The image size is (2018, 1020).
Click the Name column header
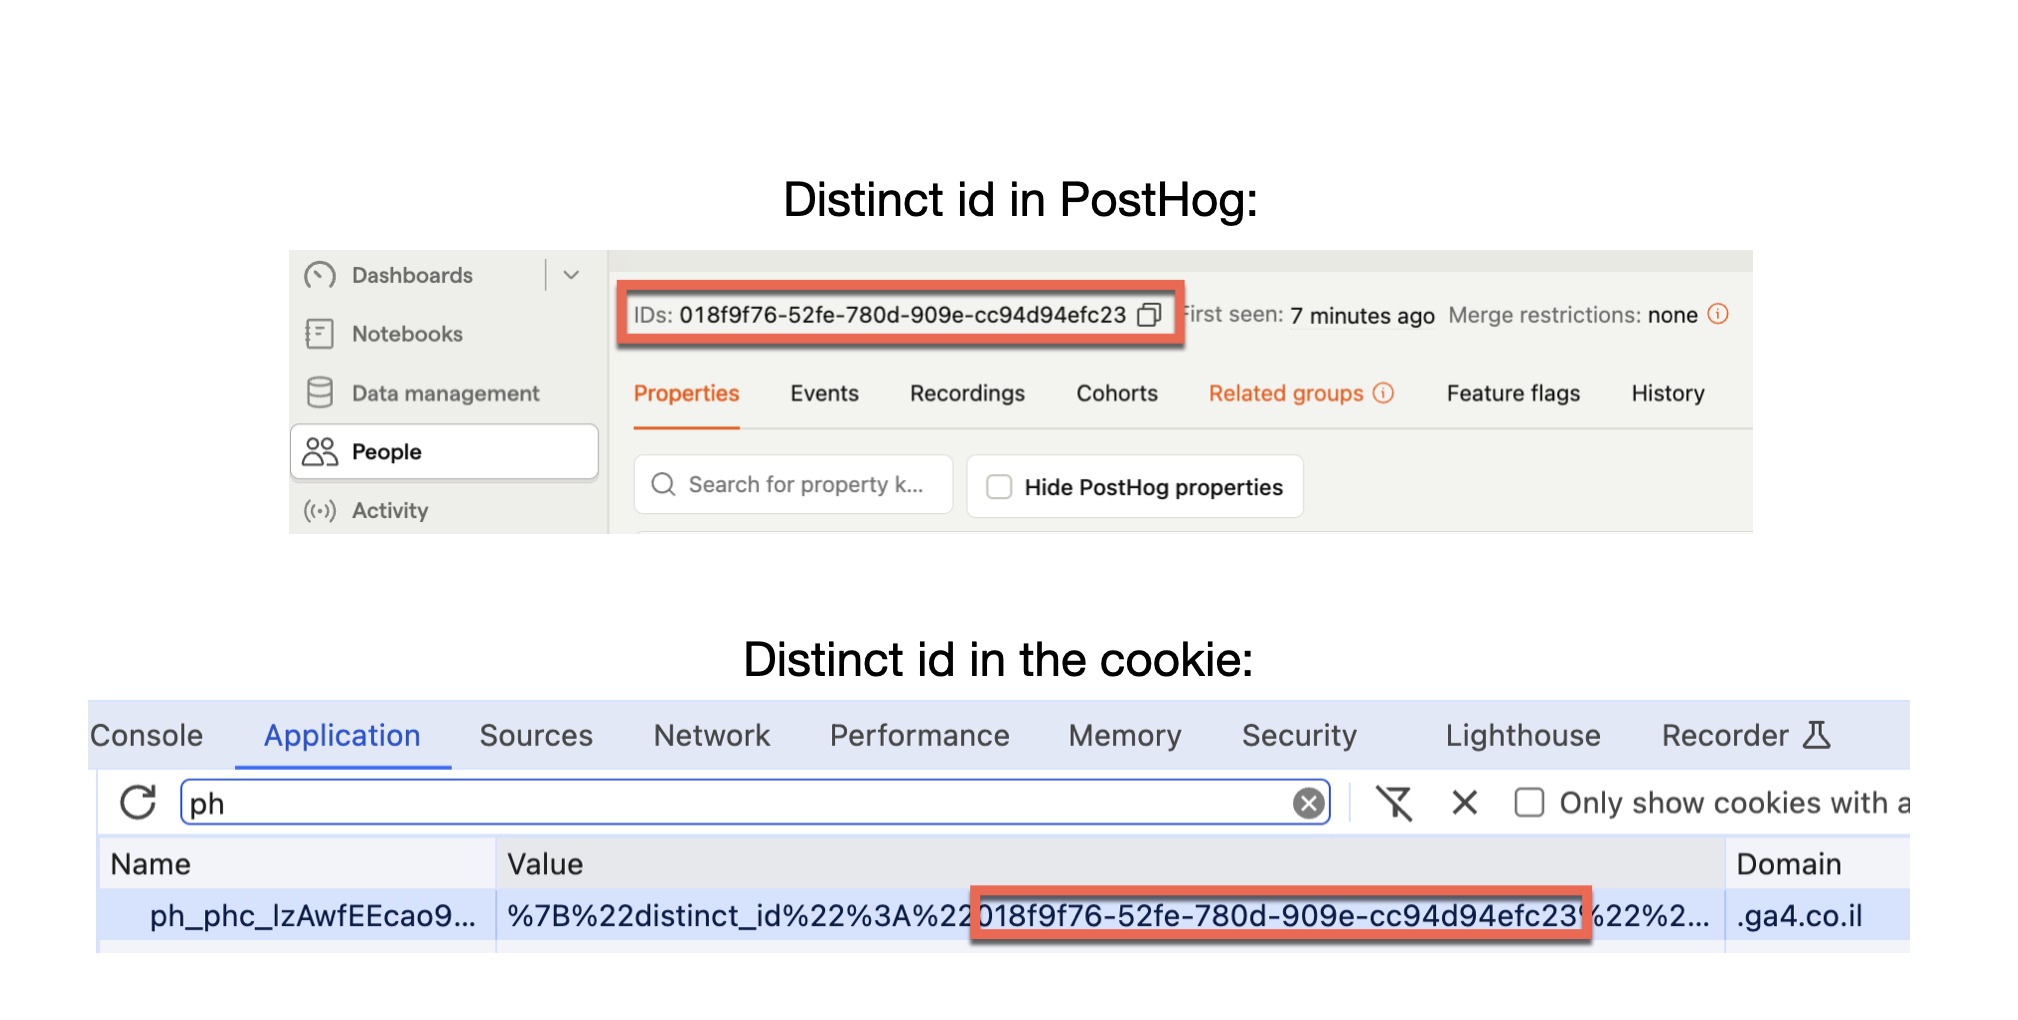coord(297,864)
